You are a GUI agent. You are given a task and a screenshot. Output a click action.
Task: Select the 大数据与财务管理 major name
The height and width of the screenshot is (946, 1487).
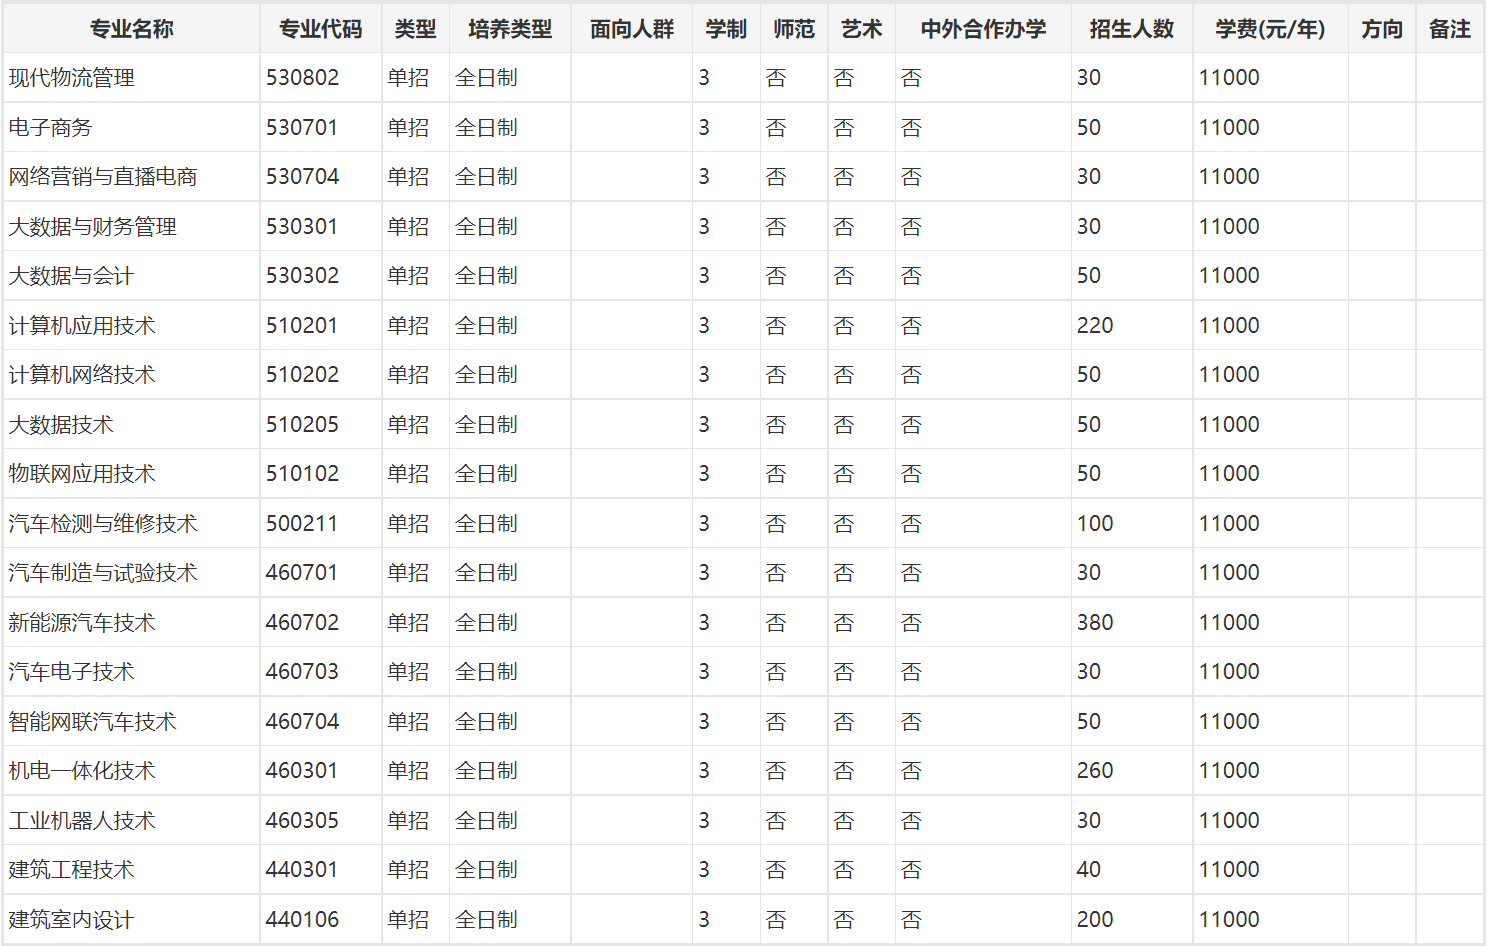(x=93, y=227)
